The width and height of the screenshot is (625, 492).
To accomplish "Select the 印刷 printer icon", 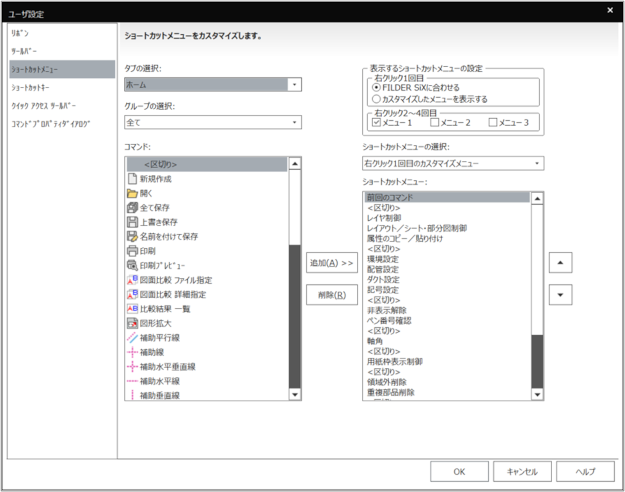I will click(131, 251).
